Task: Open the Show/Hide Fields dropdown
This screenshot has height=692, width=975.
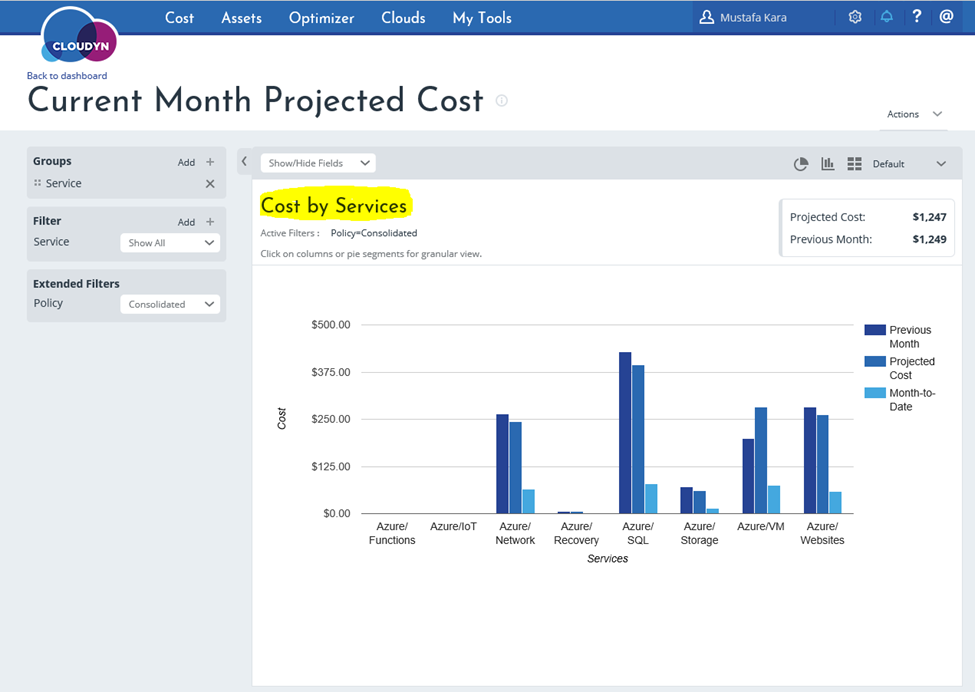Action: pos(318,163)
